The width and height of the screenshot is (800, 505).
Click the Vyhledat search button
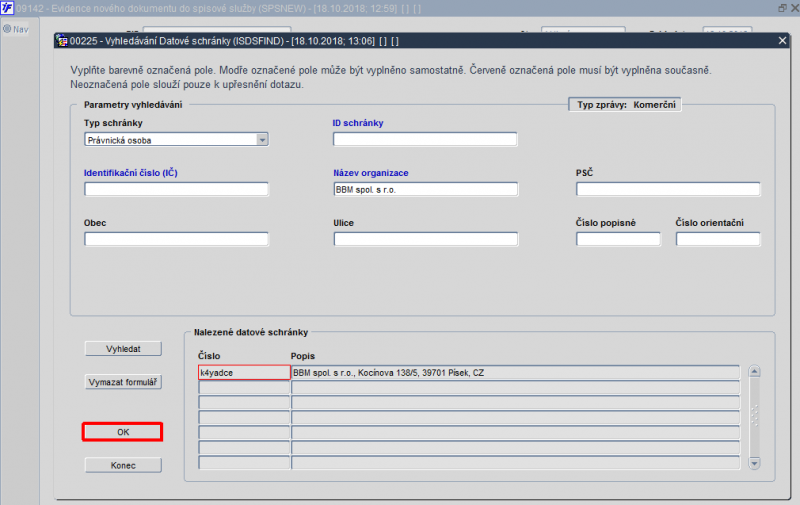coord(123,349)
